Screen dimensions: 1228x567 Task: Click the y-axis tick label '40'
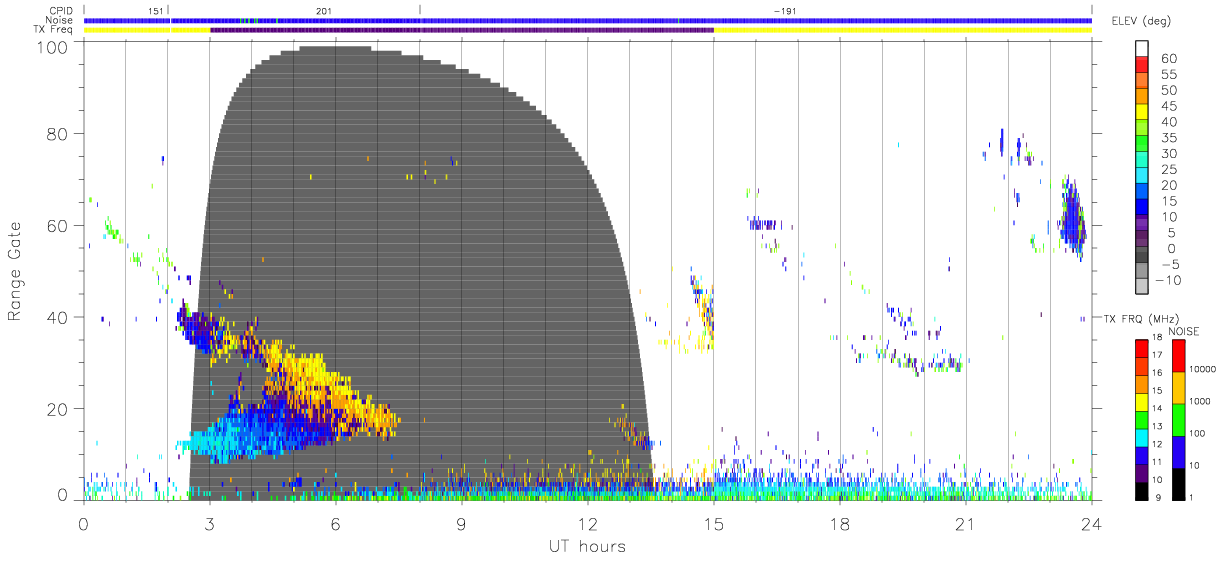coord(57,318)
